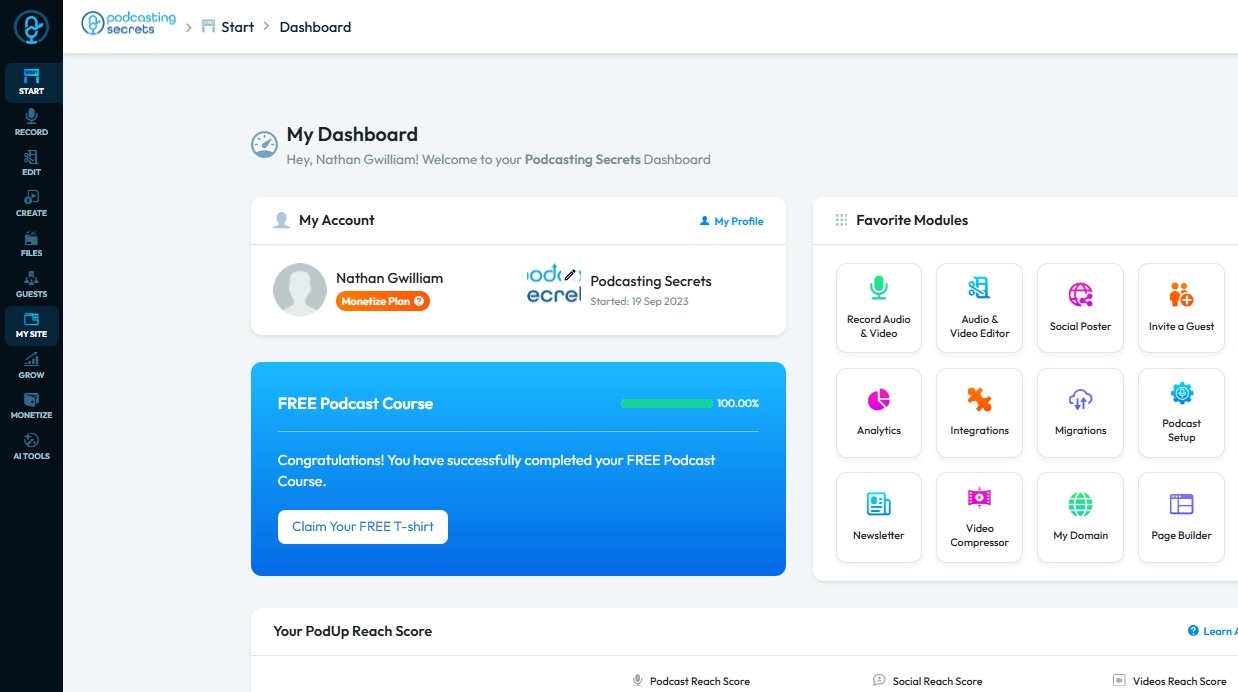1238x692 pixels.
Task: Open the Invite a Guest module
Action: (x=1181, y=307)
